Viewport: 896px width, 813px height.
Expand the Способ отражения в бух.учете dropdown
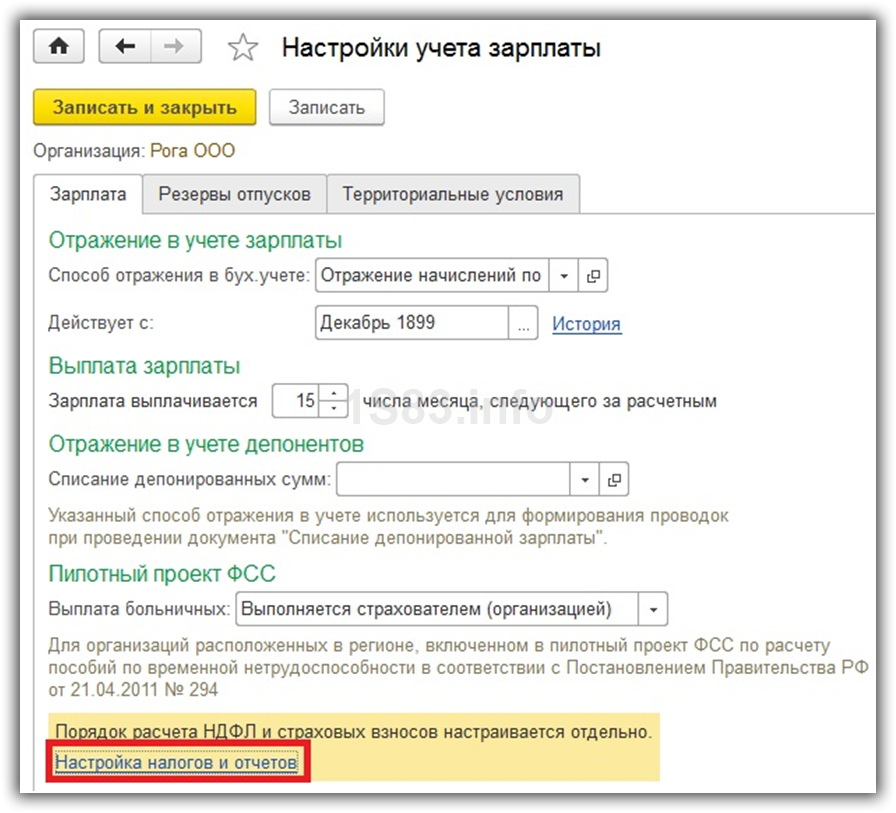pos(564,276)
